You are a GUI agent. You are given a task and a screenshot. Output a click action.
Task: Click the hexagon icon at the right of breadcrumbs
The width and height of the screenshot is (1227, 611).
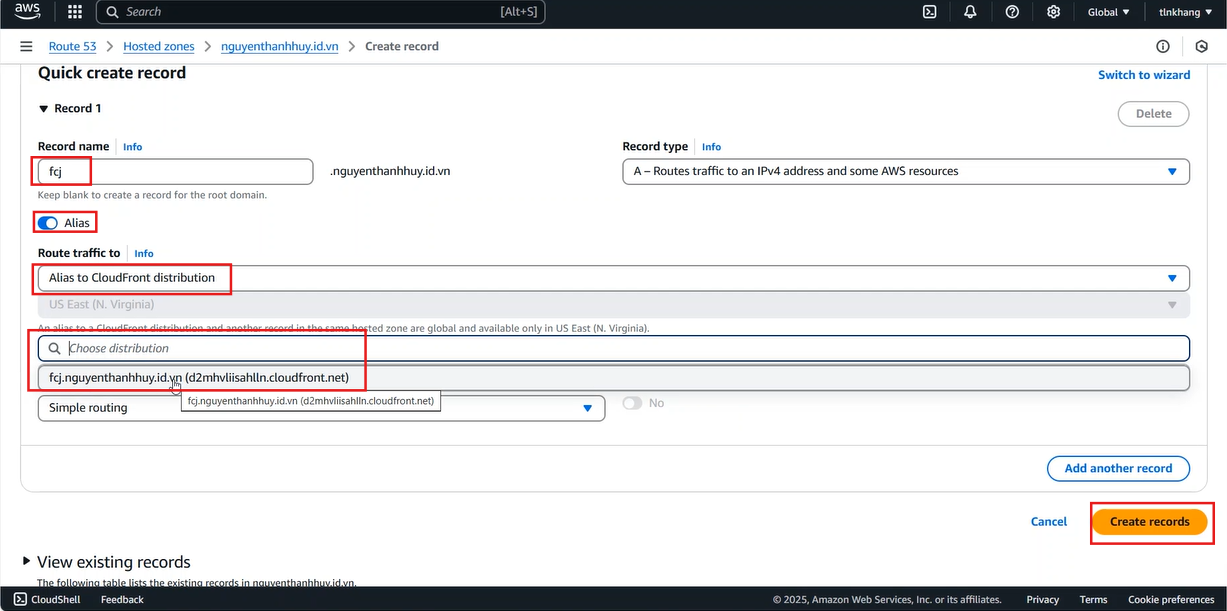click(1202, 46)
